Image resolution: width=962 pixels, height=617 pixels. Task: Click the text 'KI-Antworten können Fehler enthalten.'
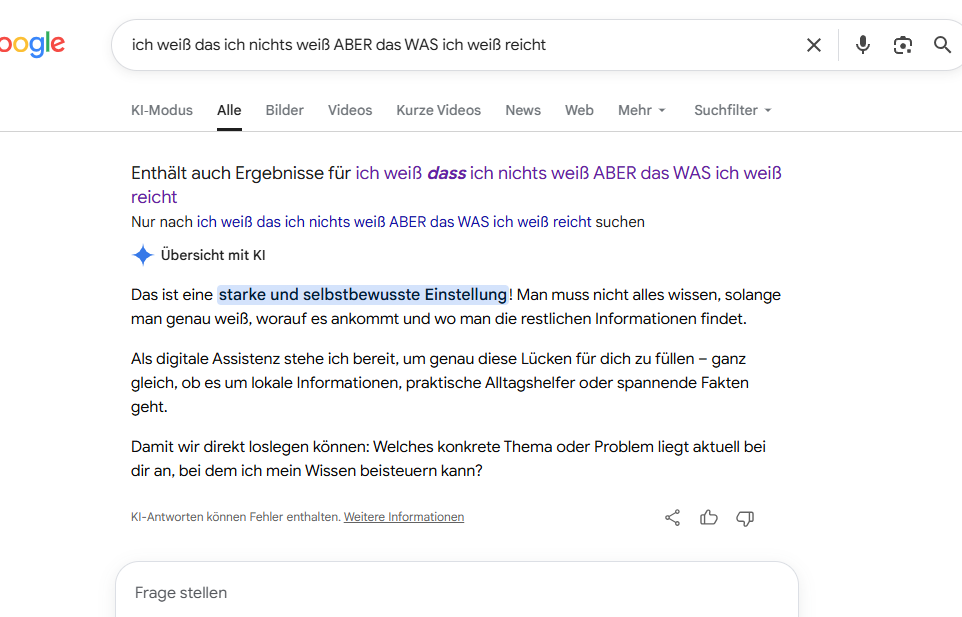click(x=236, y=517)
